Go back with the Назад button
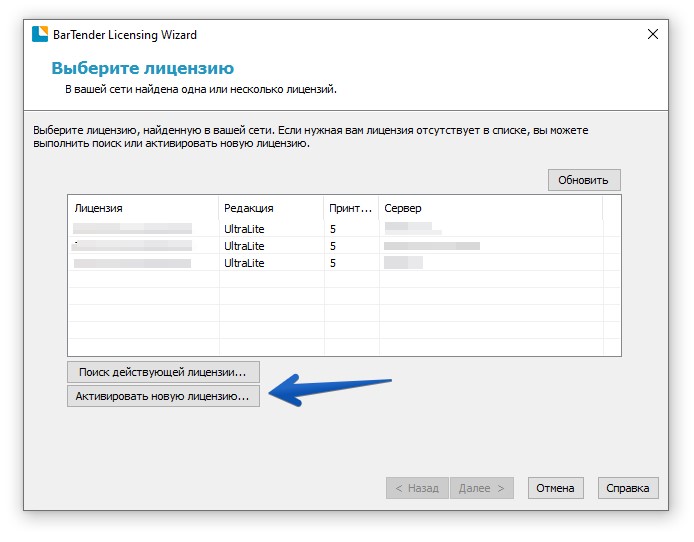The width and height of the screenshot is (694, 542). [416, 488]
